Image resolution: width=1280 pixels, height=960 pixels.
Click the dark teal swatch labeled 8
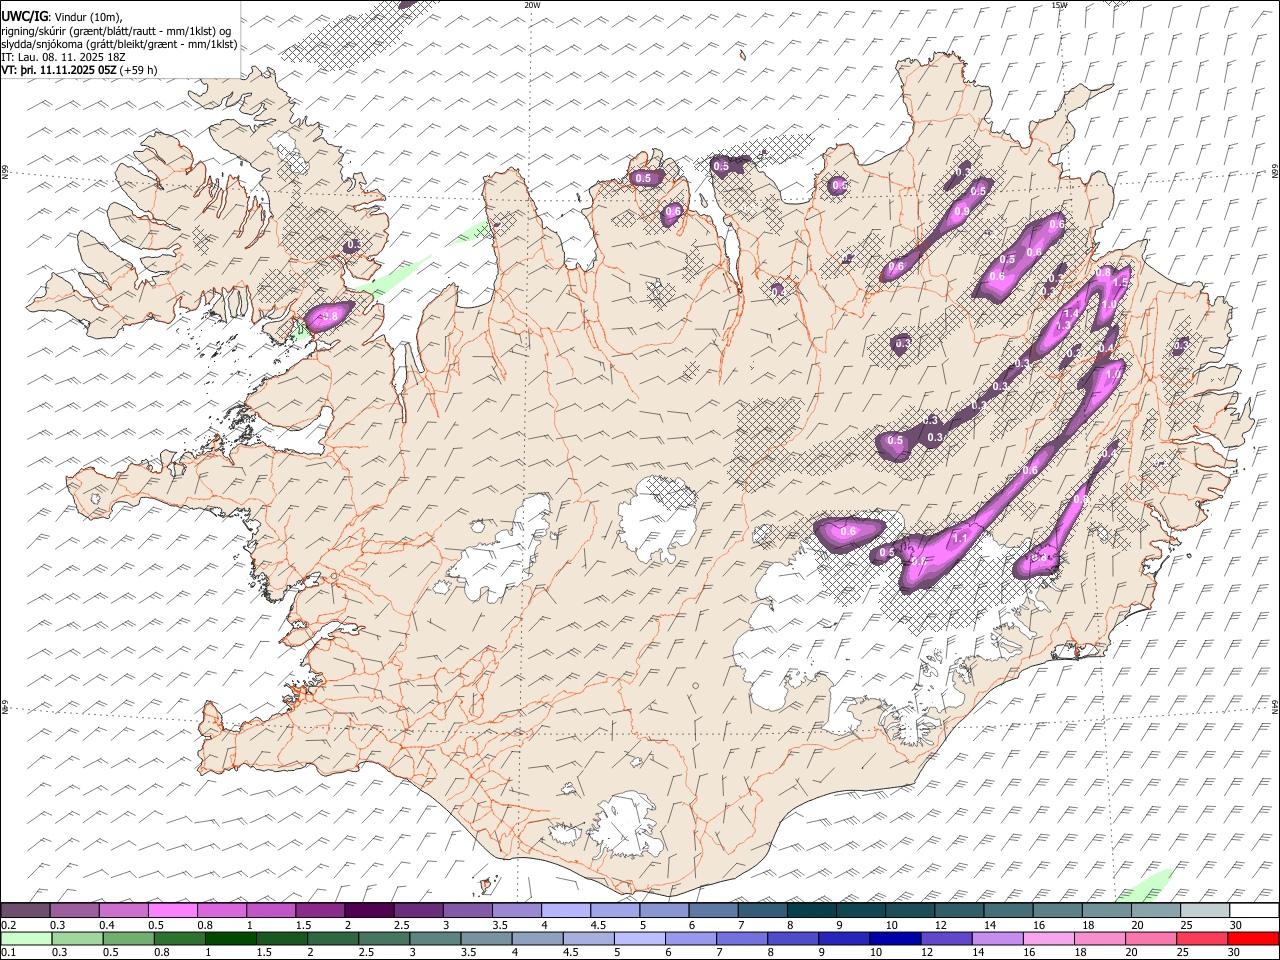coord(811,910)
